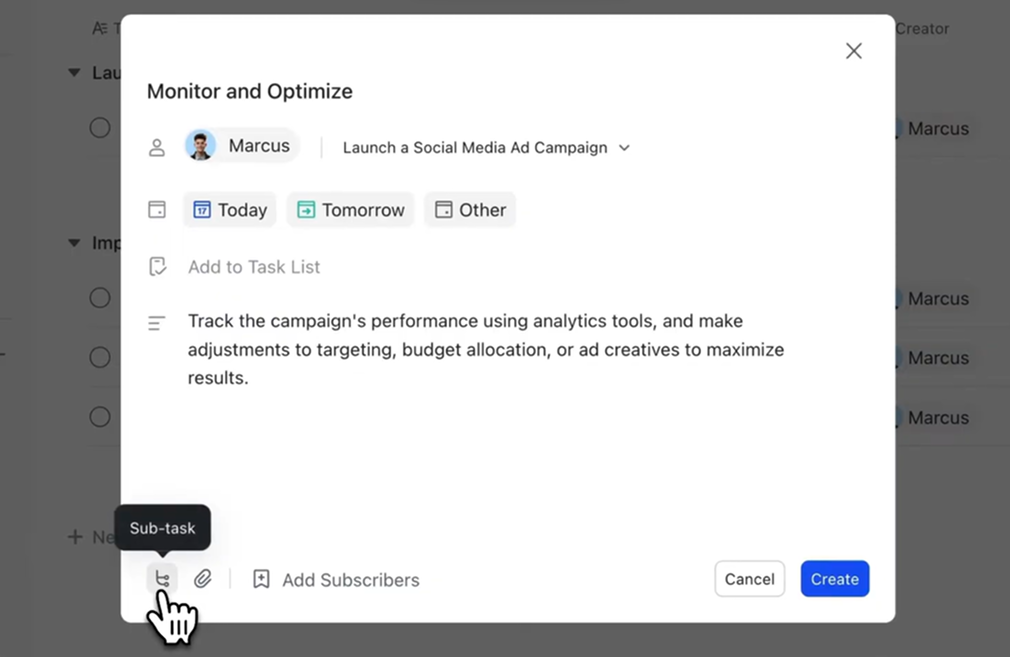Click the task description text area
The width and height of the screenshot is (1010, 657).
pyautogui.click(x=485, y=350)
